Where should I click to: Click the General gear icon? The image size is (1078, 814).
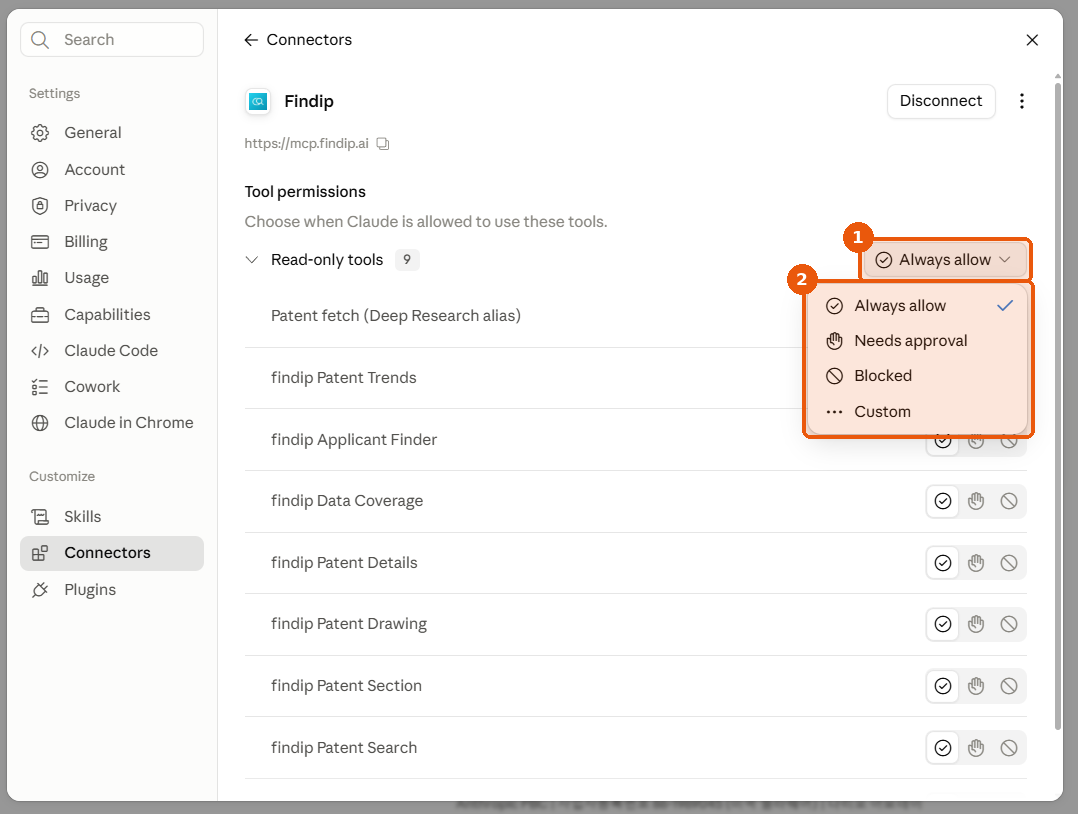coord(40,133)
